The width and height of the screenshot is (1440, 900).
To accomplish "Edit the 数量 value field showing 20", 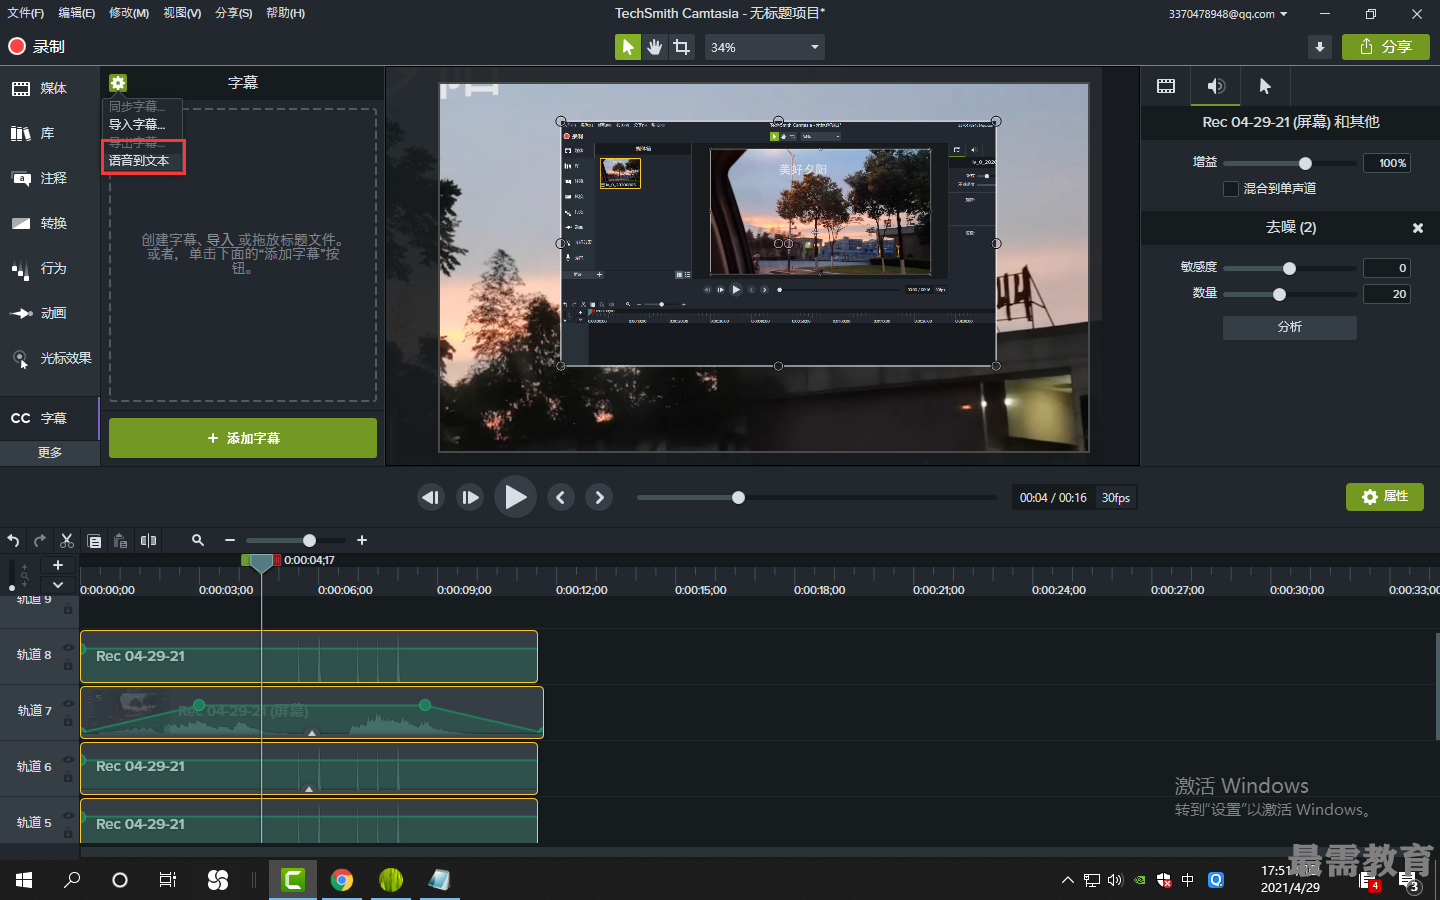I will pos(1387,294).
